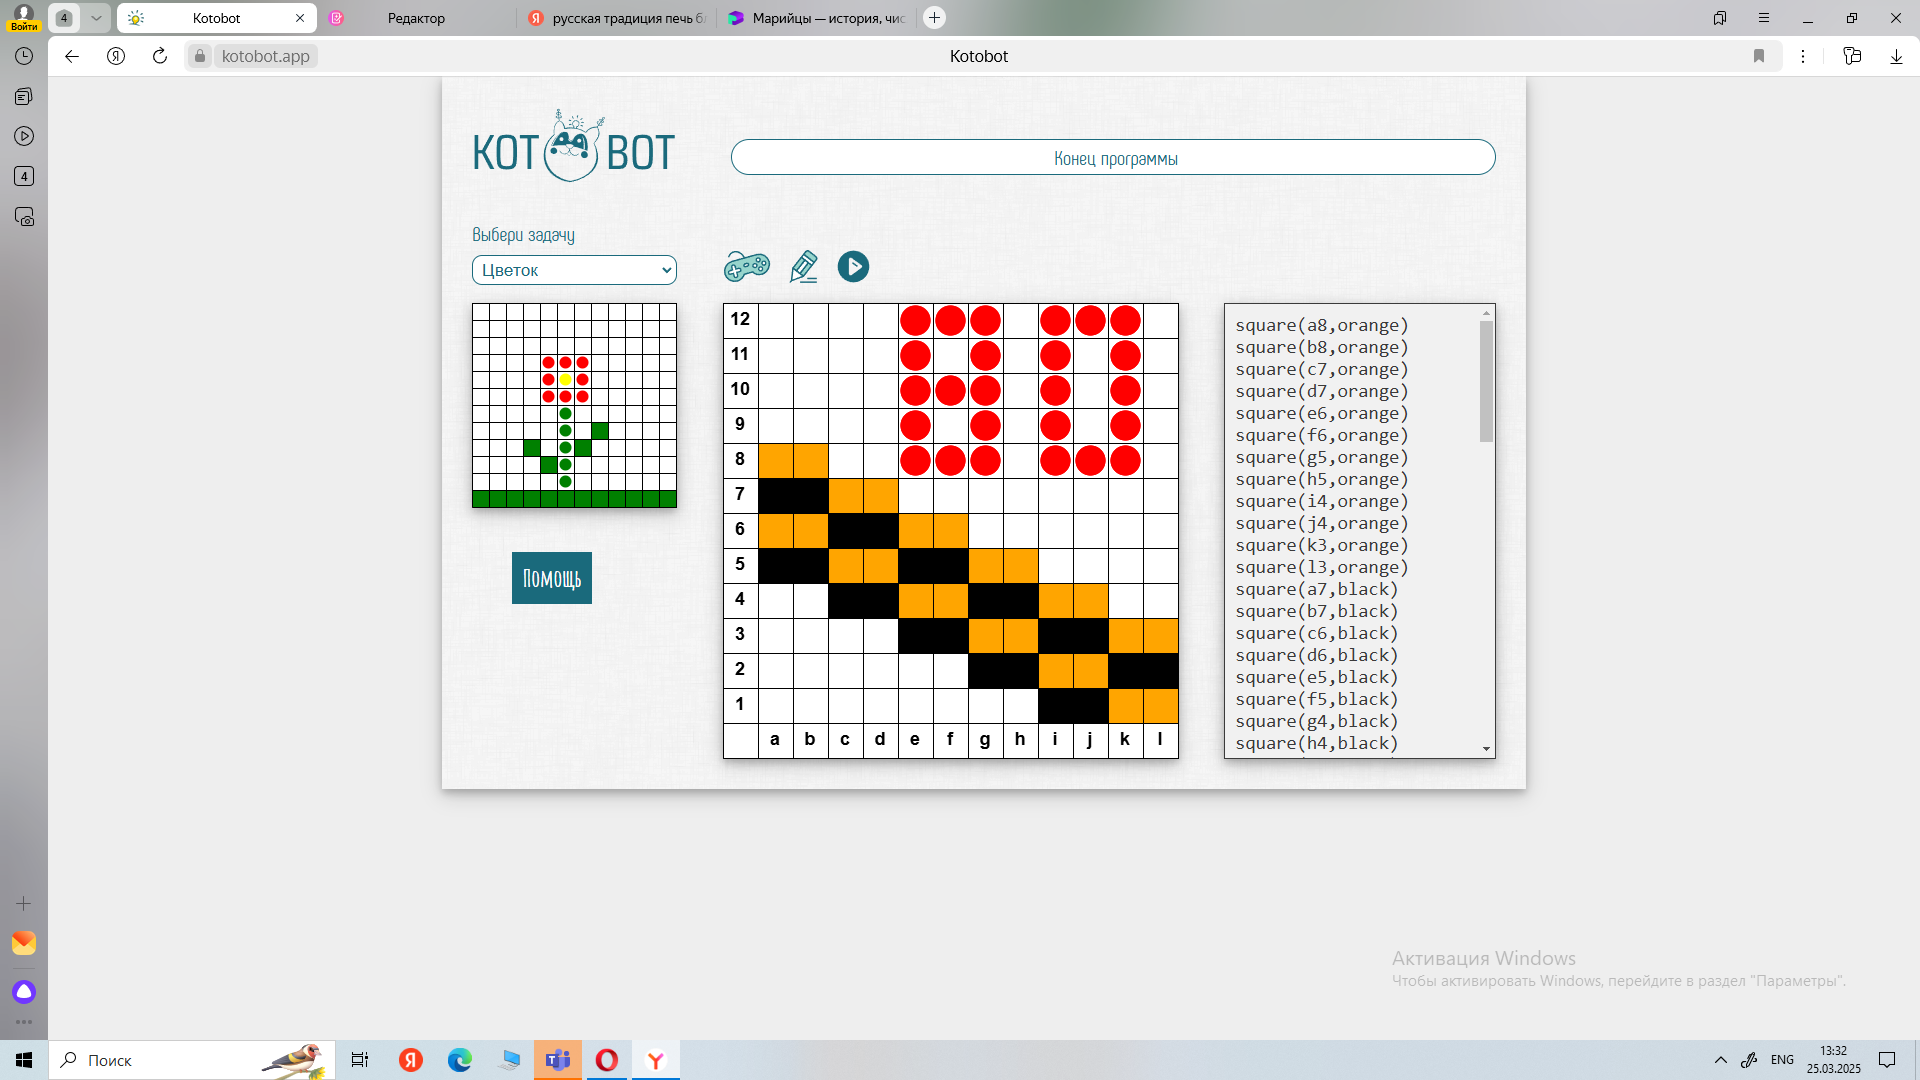This screenshot has height=1080, width=1920.
Task: Click code line square(a8,orange)
Action: click(x=1321, y=325)
